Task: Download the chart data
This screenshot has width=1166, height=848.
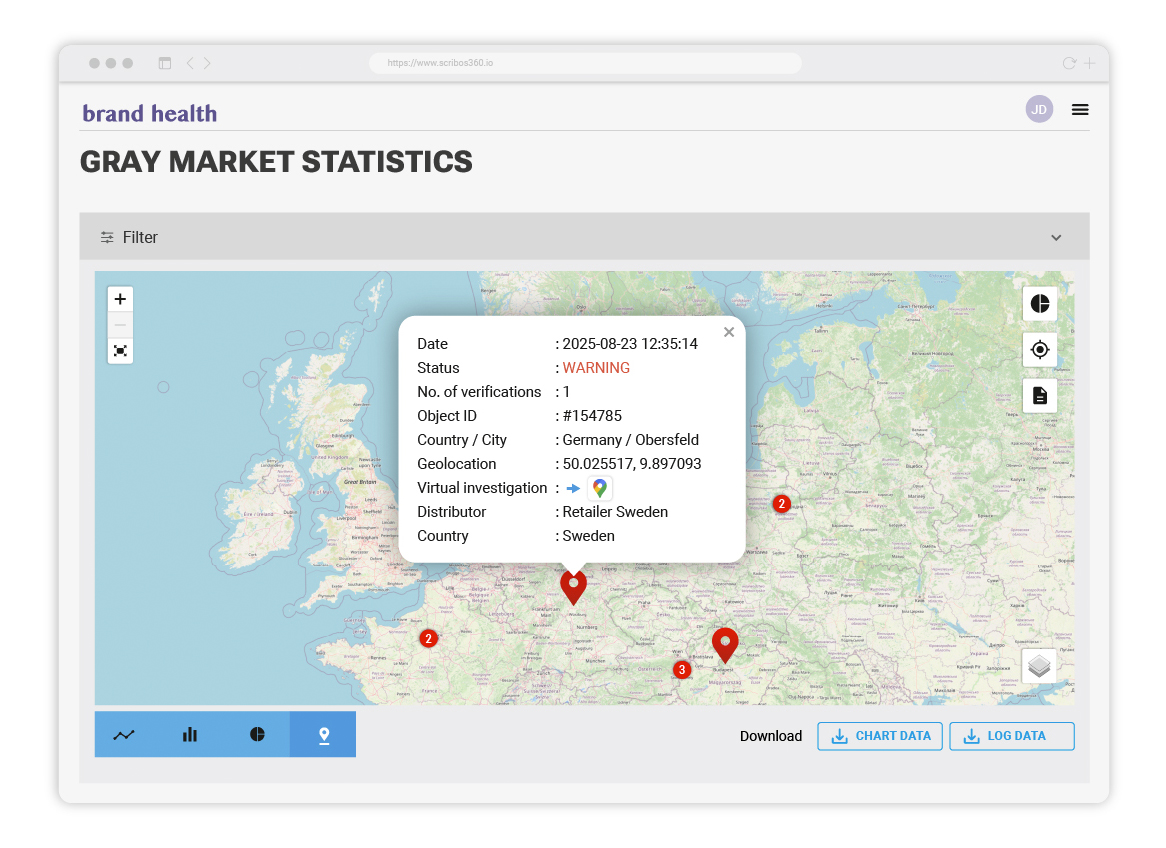Action: (x=880, y=736)
